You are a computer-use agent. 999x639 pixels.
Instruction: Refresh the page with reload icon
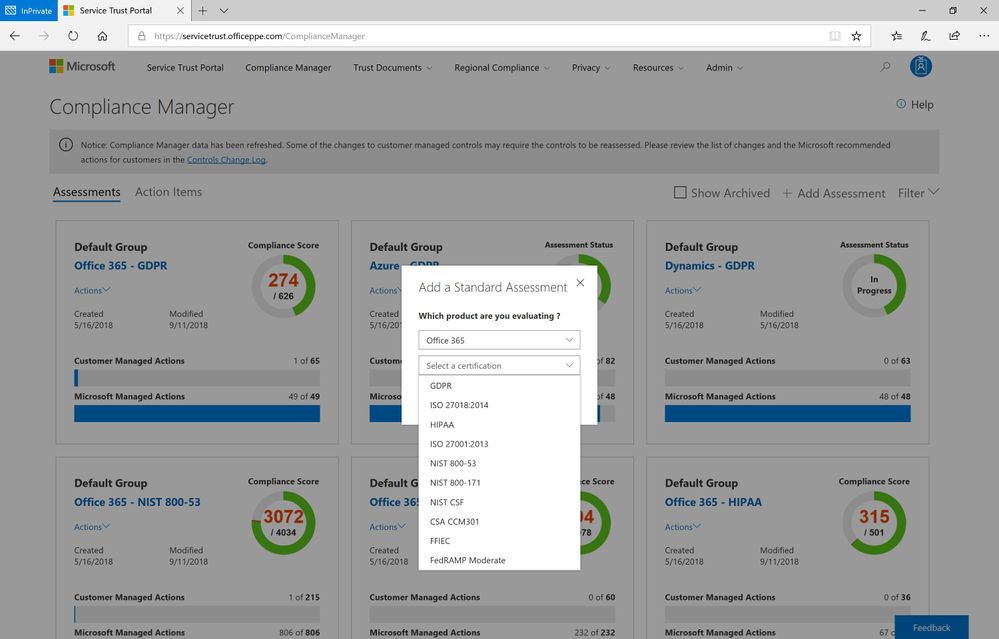[73, 36]
